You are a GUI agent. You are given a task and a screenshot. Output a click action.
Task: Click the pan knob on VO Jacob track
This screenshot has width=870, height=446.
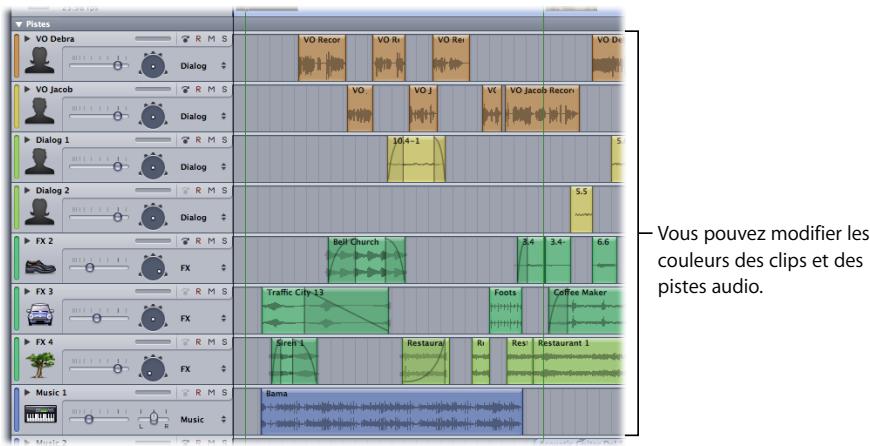pyautogui.click(x=154, y=116)
